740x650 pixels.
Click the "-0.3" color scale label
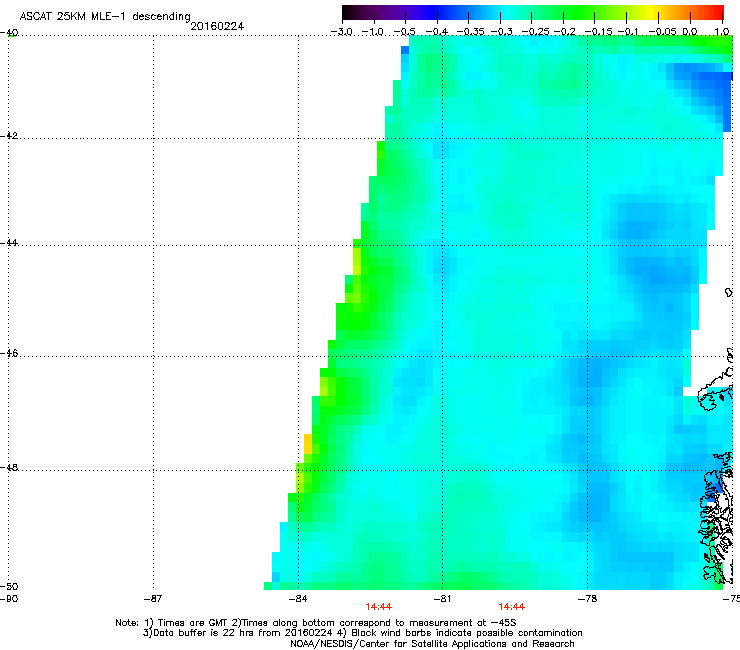502,32
